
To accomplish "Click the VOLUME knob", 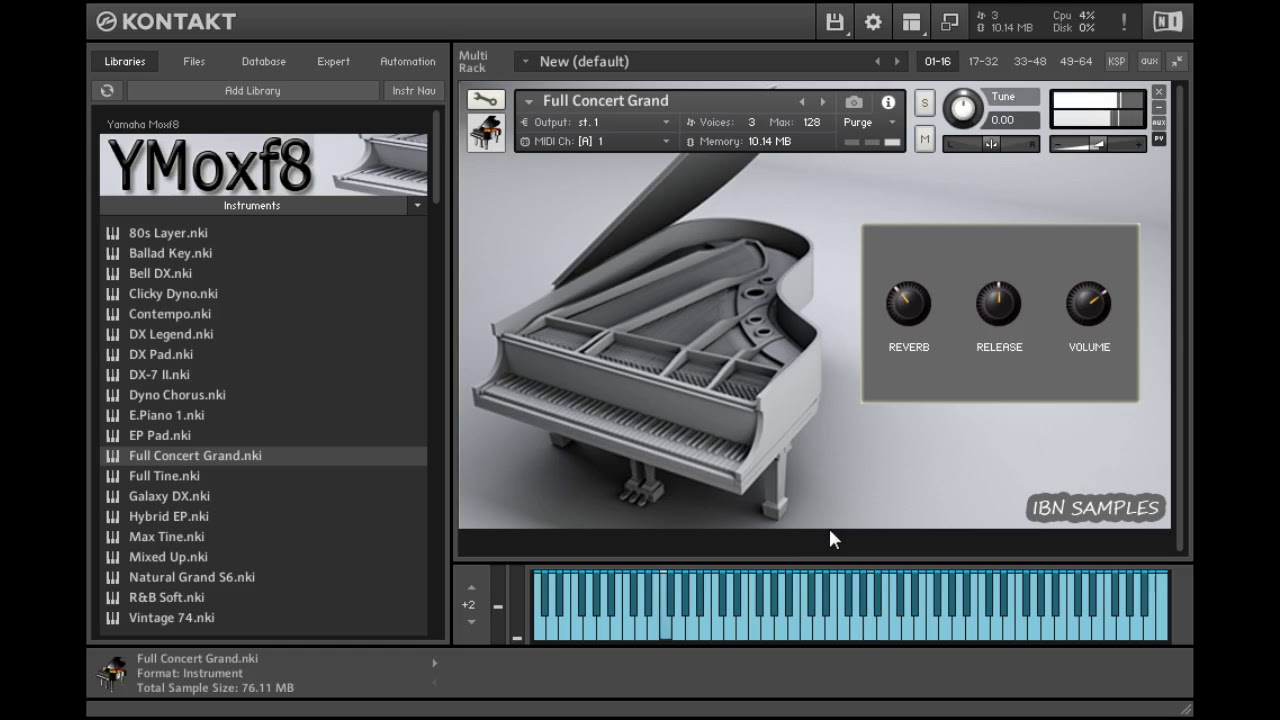I will (1089, 304).
